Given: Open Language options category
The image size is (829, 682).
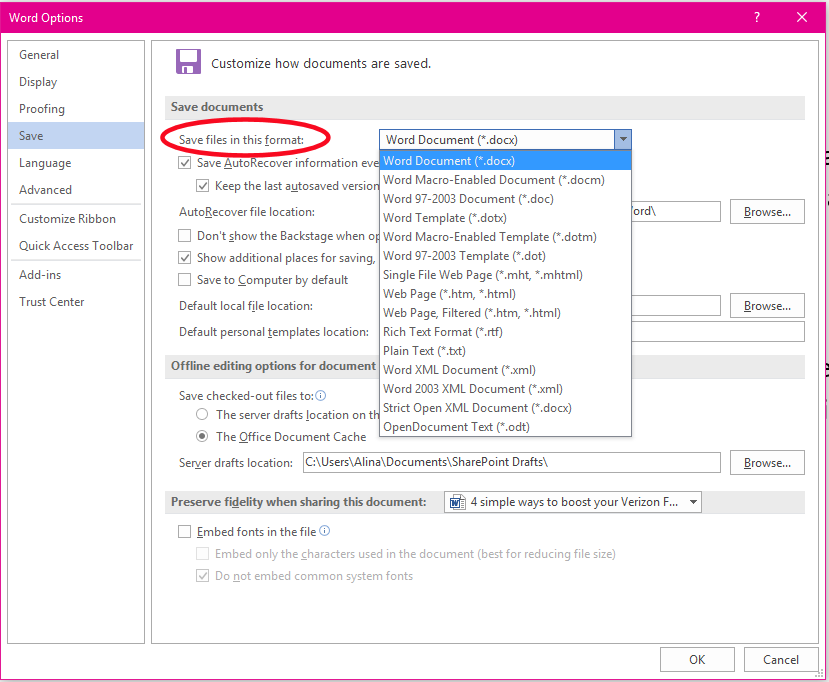Looking at the screenshot, I should click(x=76, y=162).
